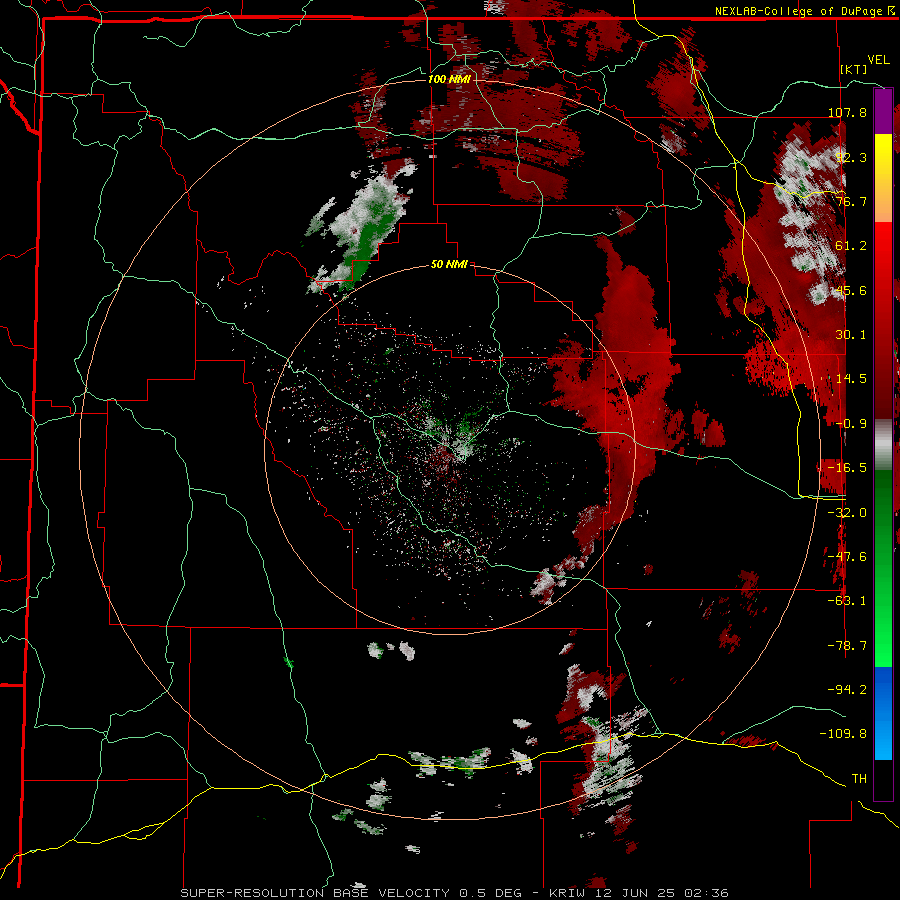Viewport: 900px width, 900px height.
Task: Click the [KT] units label
Action: click(854, 69)
